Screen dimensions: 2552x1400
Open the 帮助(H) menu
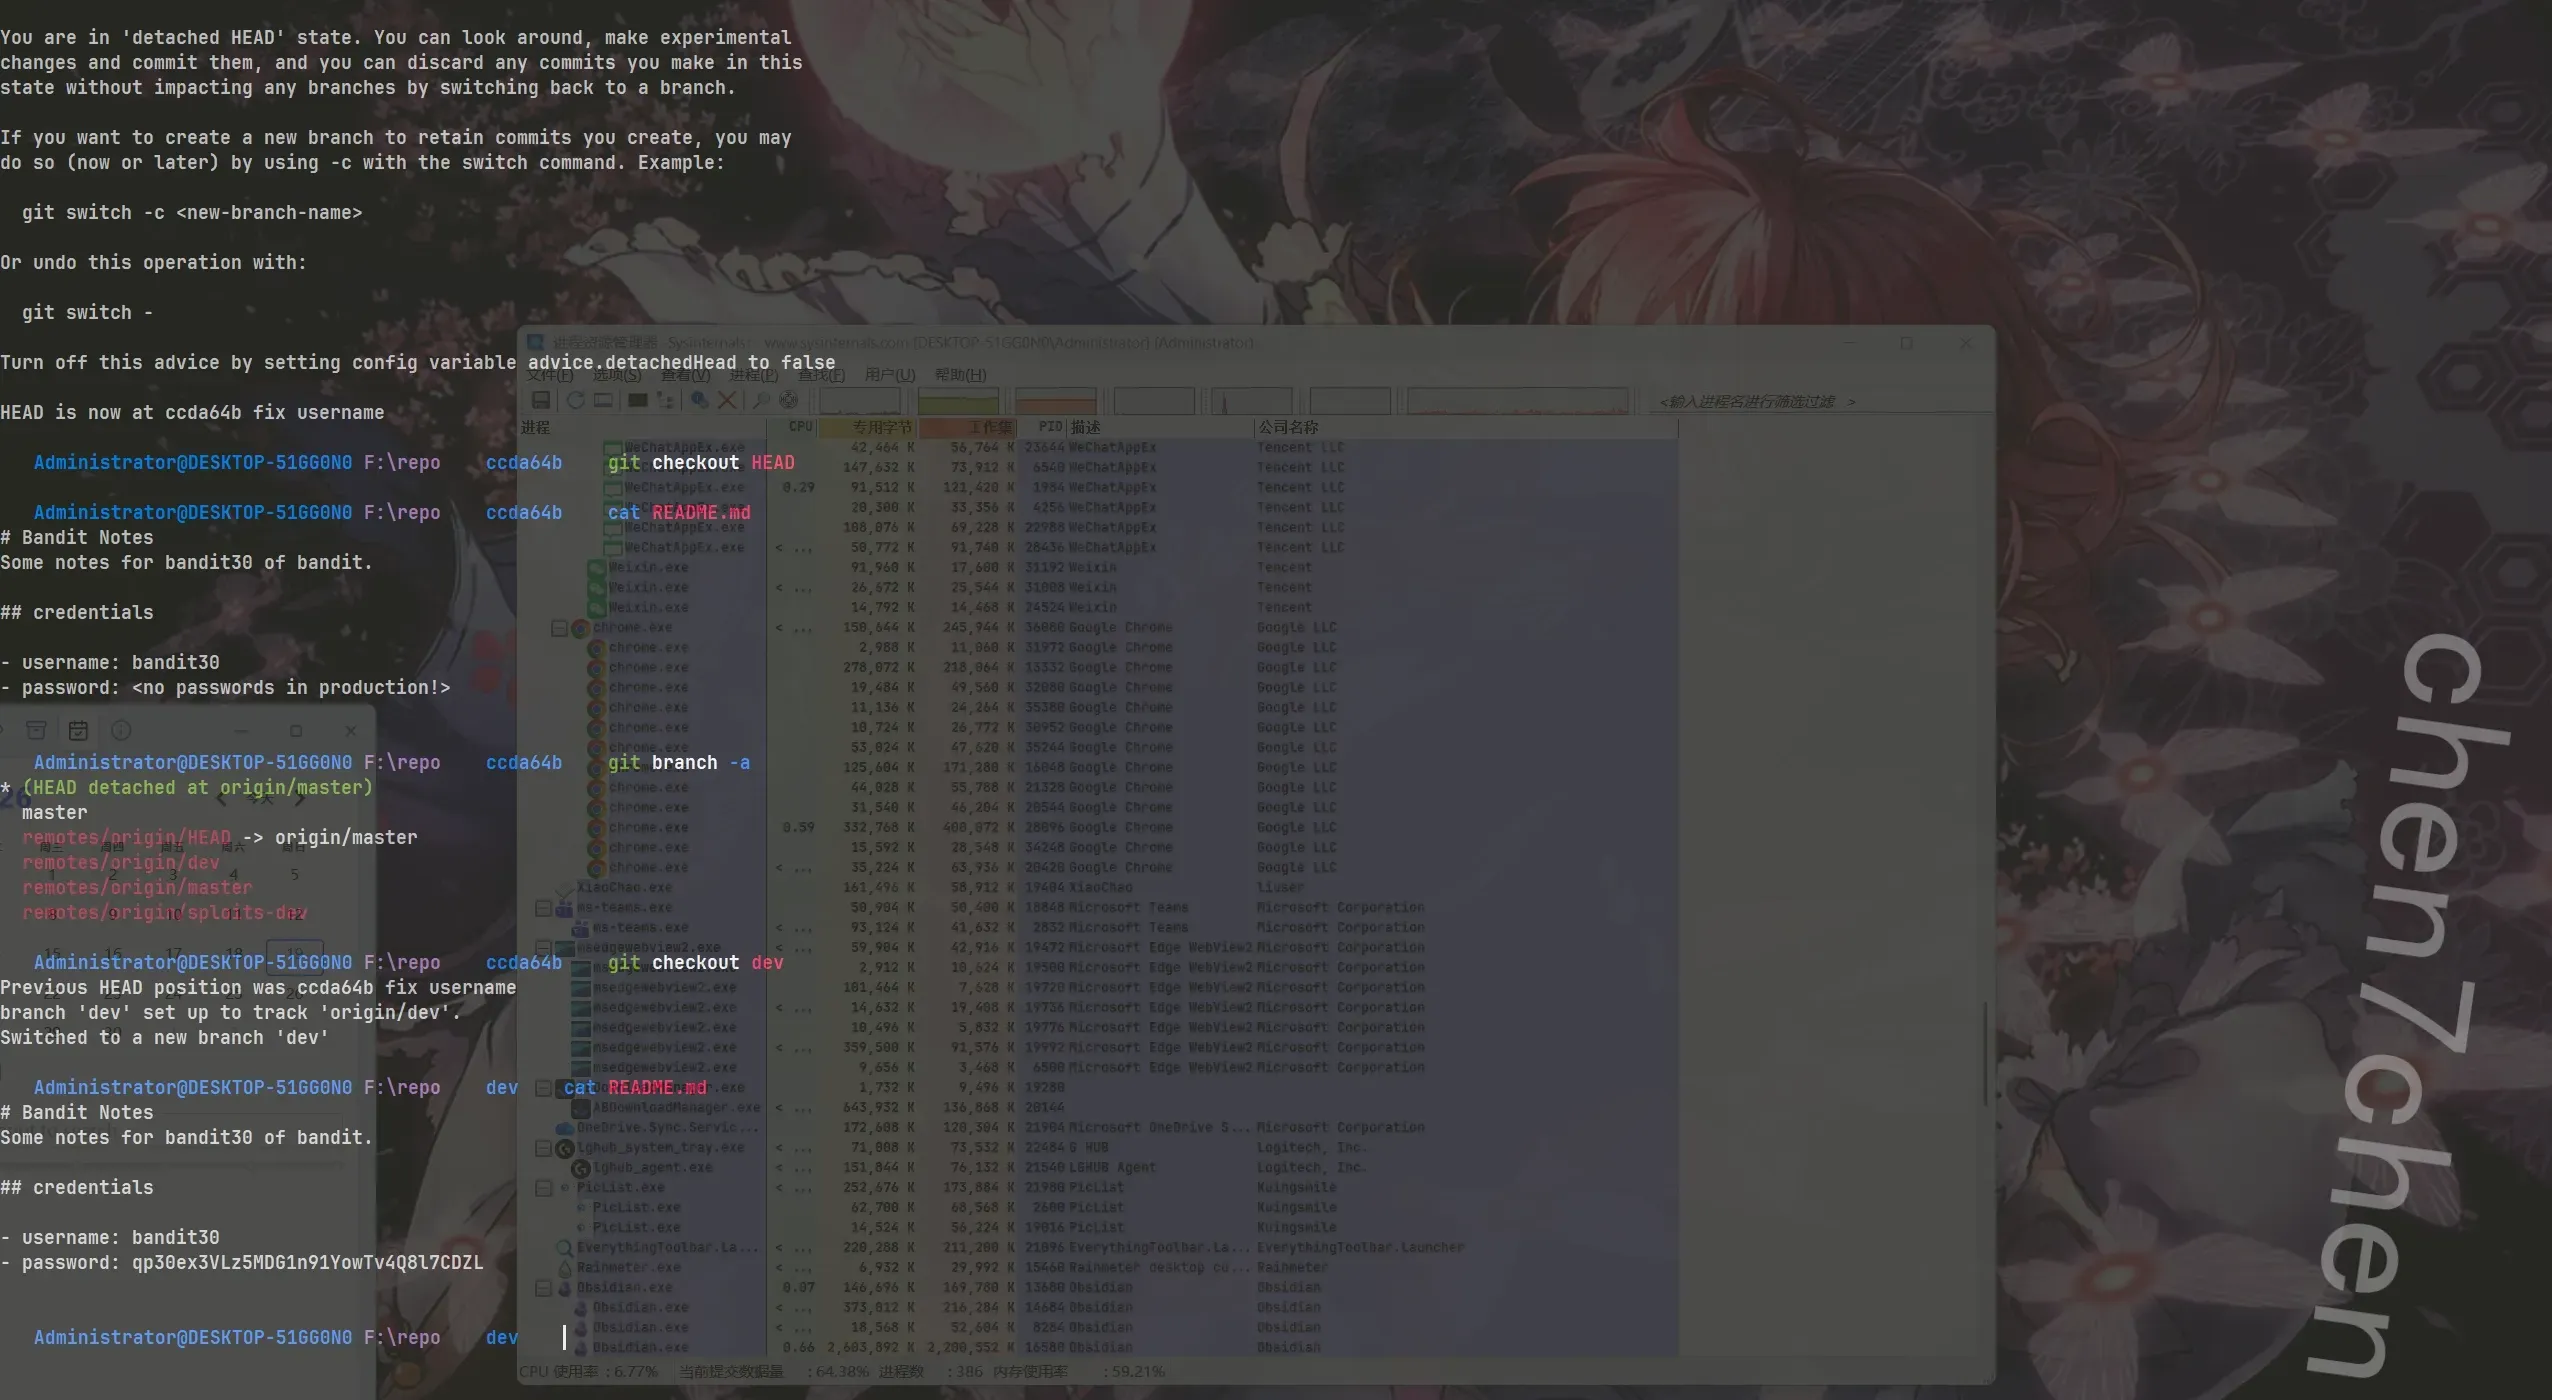click(960, 375)
